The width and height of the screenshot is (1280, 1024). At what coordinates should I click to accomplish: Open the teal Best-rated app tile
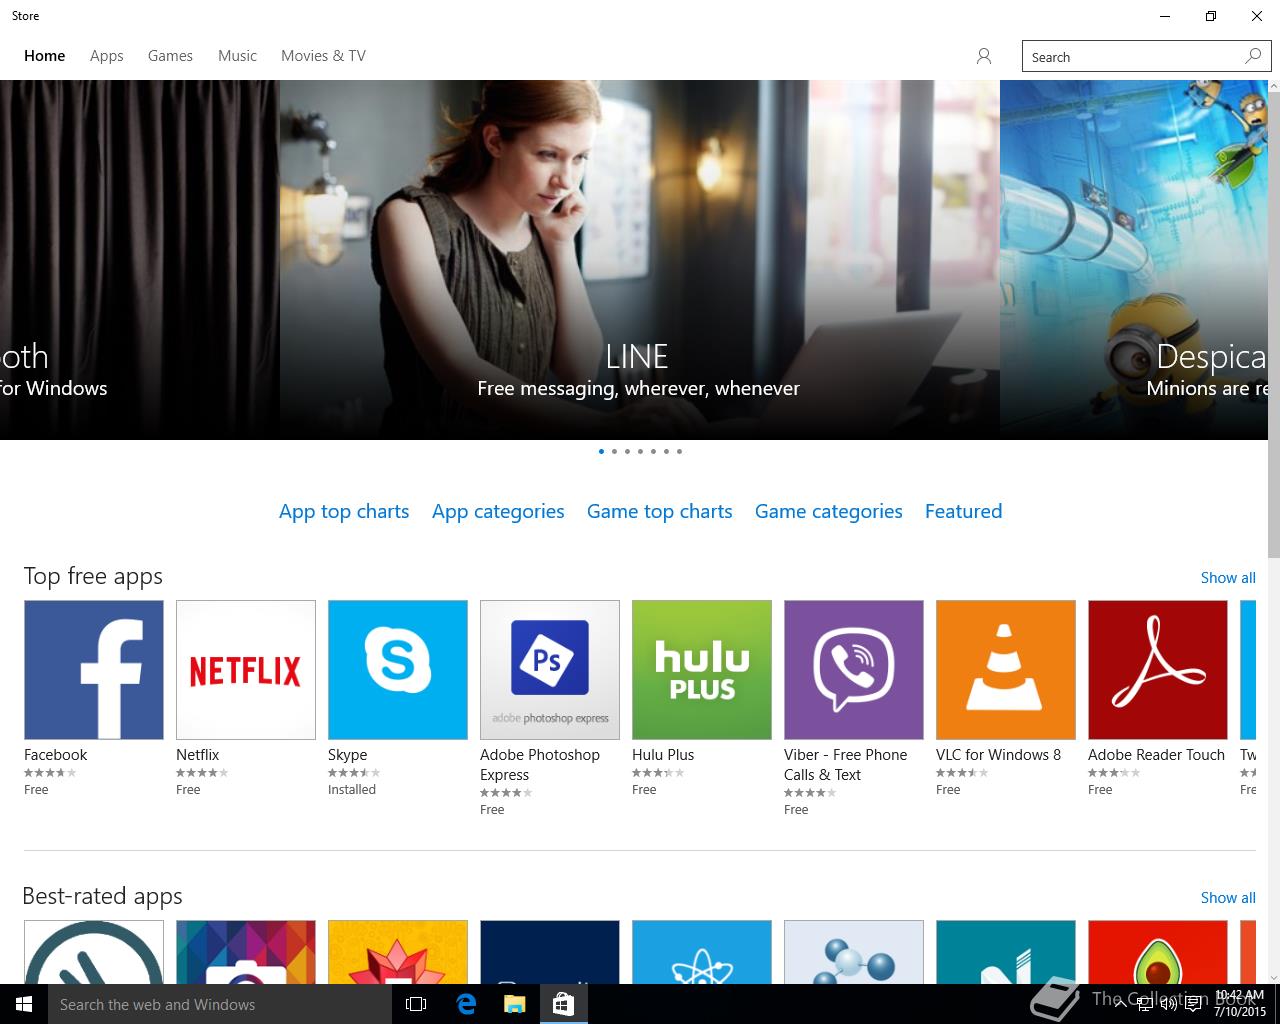click(x=1006, y=952)
